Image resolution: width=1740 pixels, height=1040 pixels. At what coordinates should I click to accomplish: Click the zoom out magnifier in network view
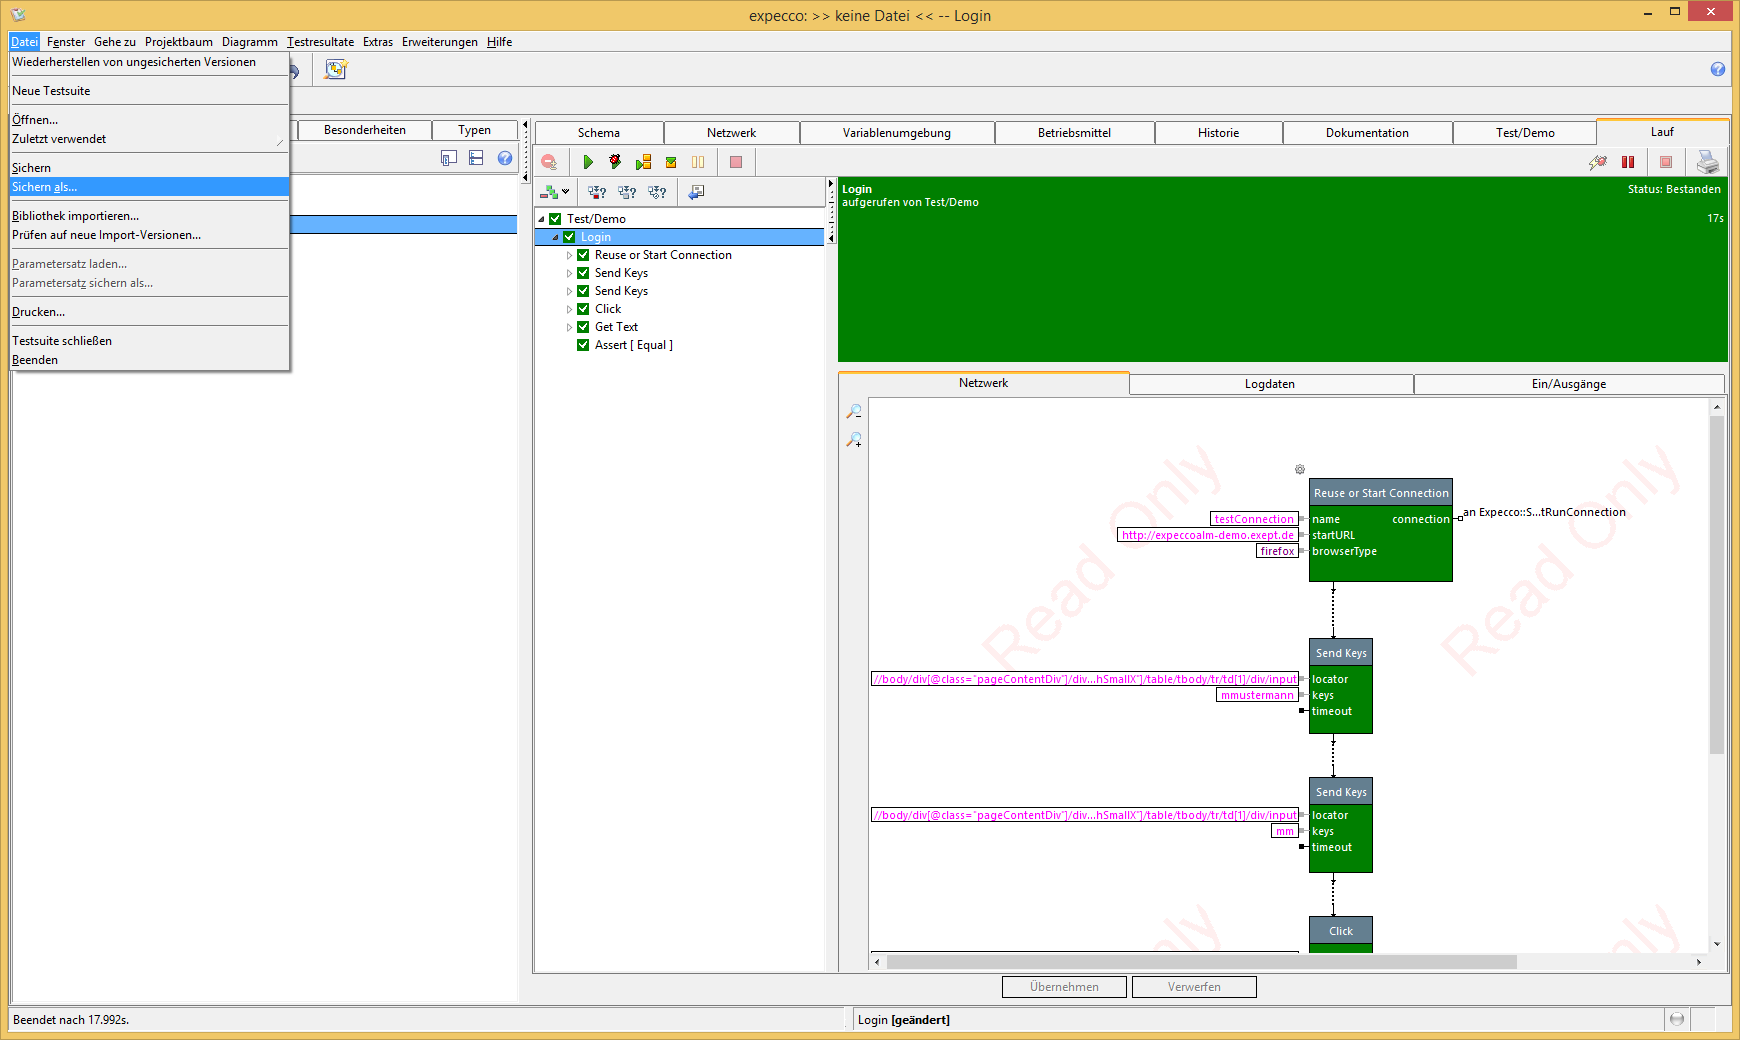[x=854, y=412]
